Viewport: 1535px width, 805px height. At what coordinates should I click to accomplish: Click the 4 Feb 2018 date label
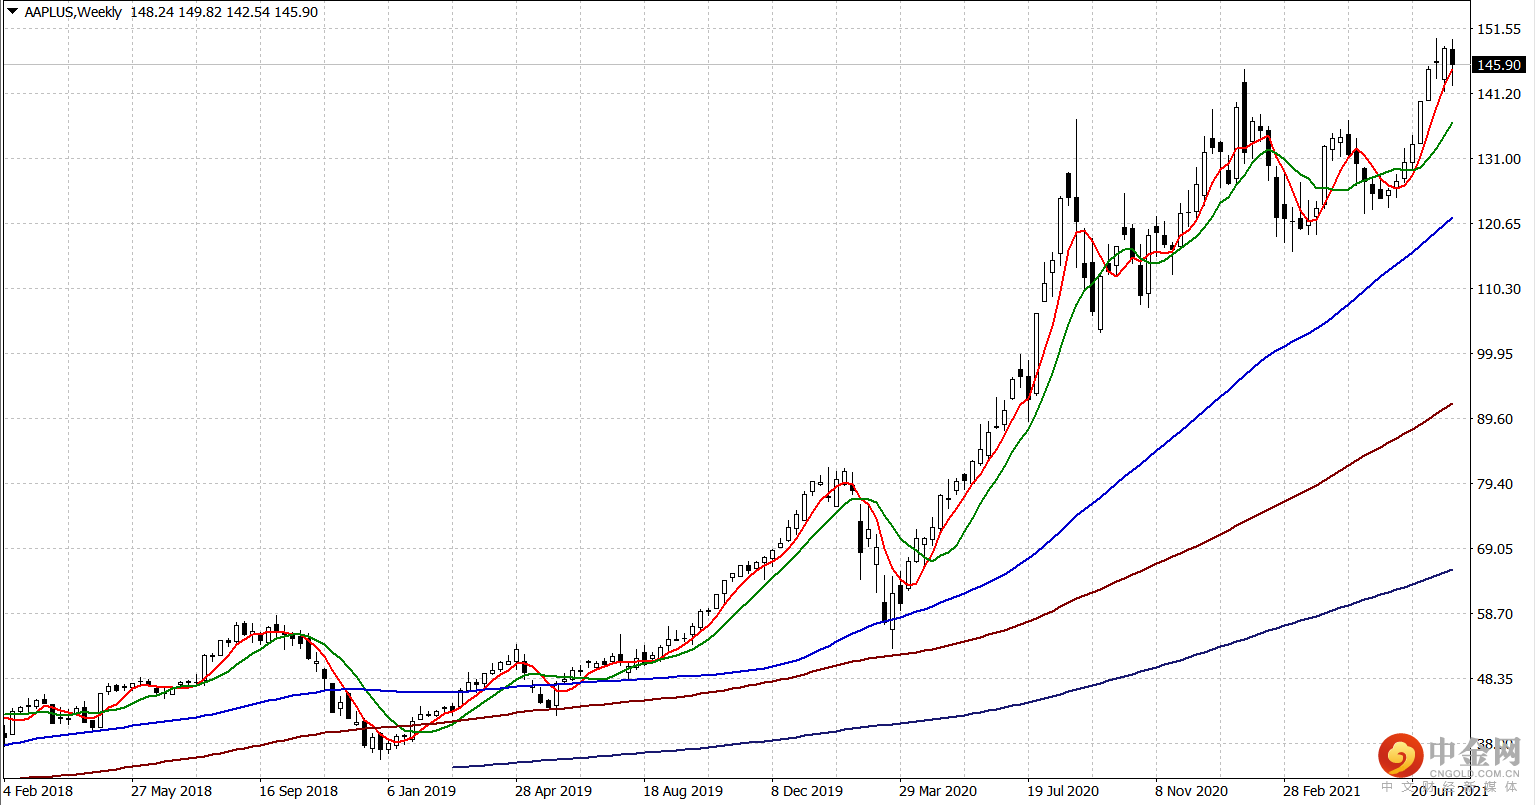point(39,791)
